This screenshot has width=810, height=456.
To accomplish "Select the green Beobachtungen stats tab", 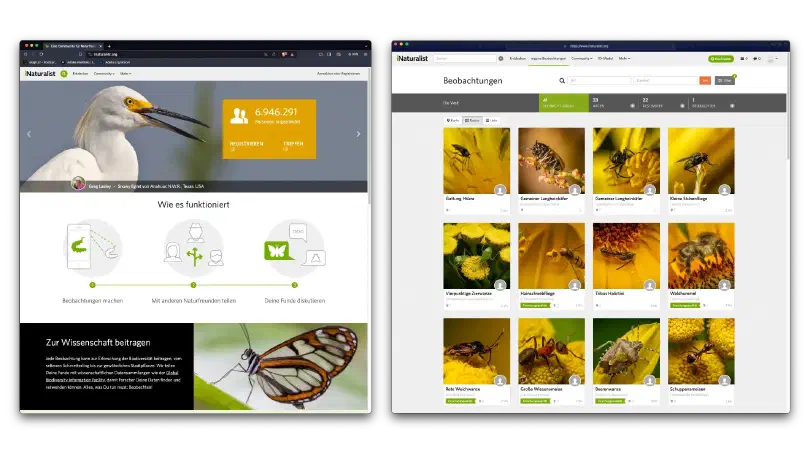I will (563, 103).
